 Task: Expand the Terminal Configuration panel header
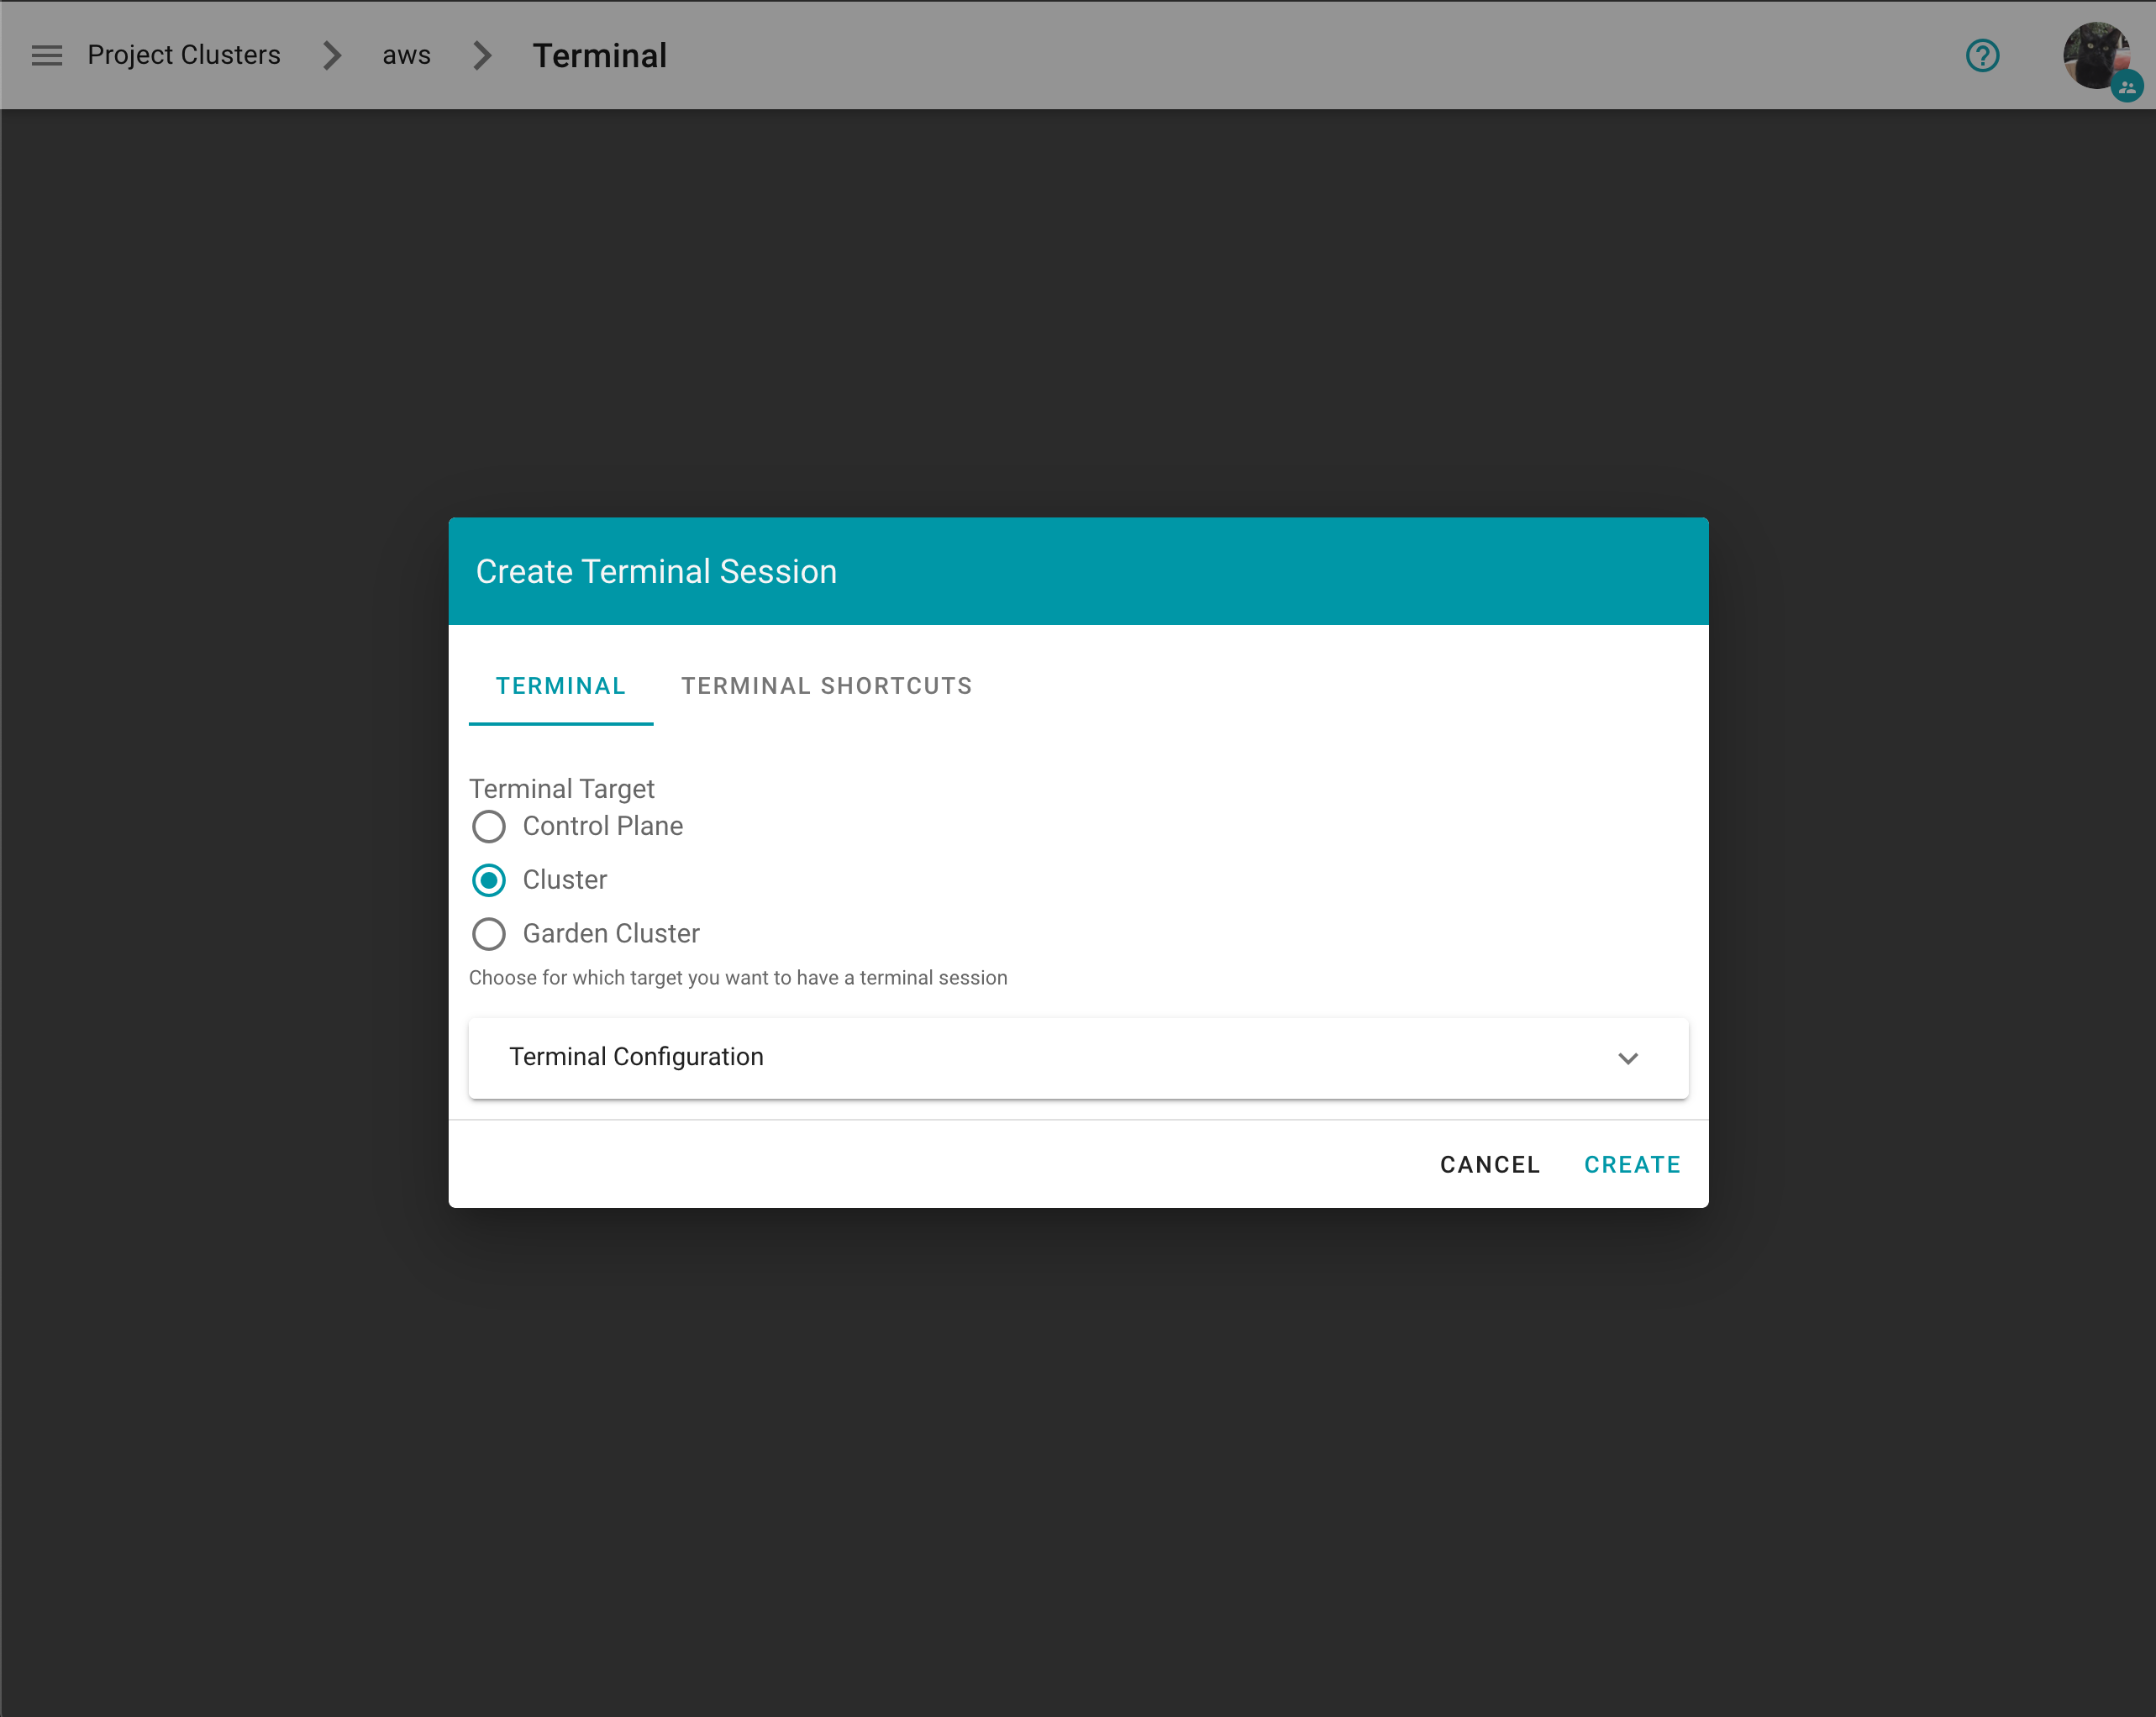point(900,1058)
